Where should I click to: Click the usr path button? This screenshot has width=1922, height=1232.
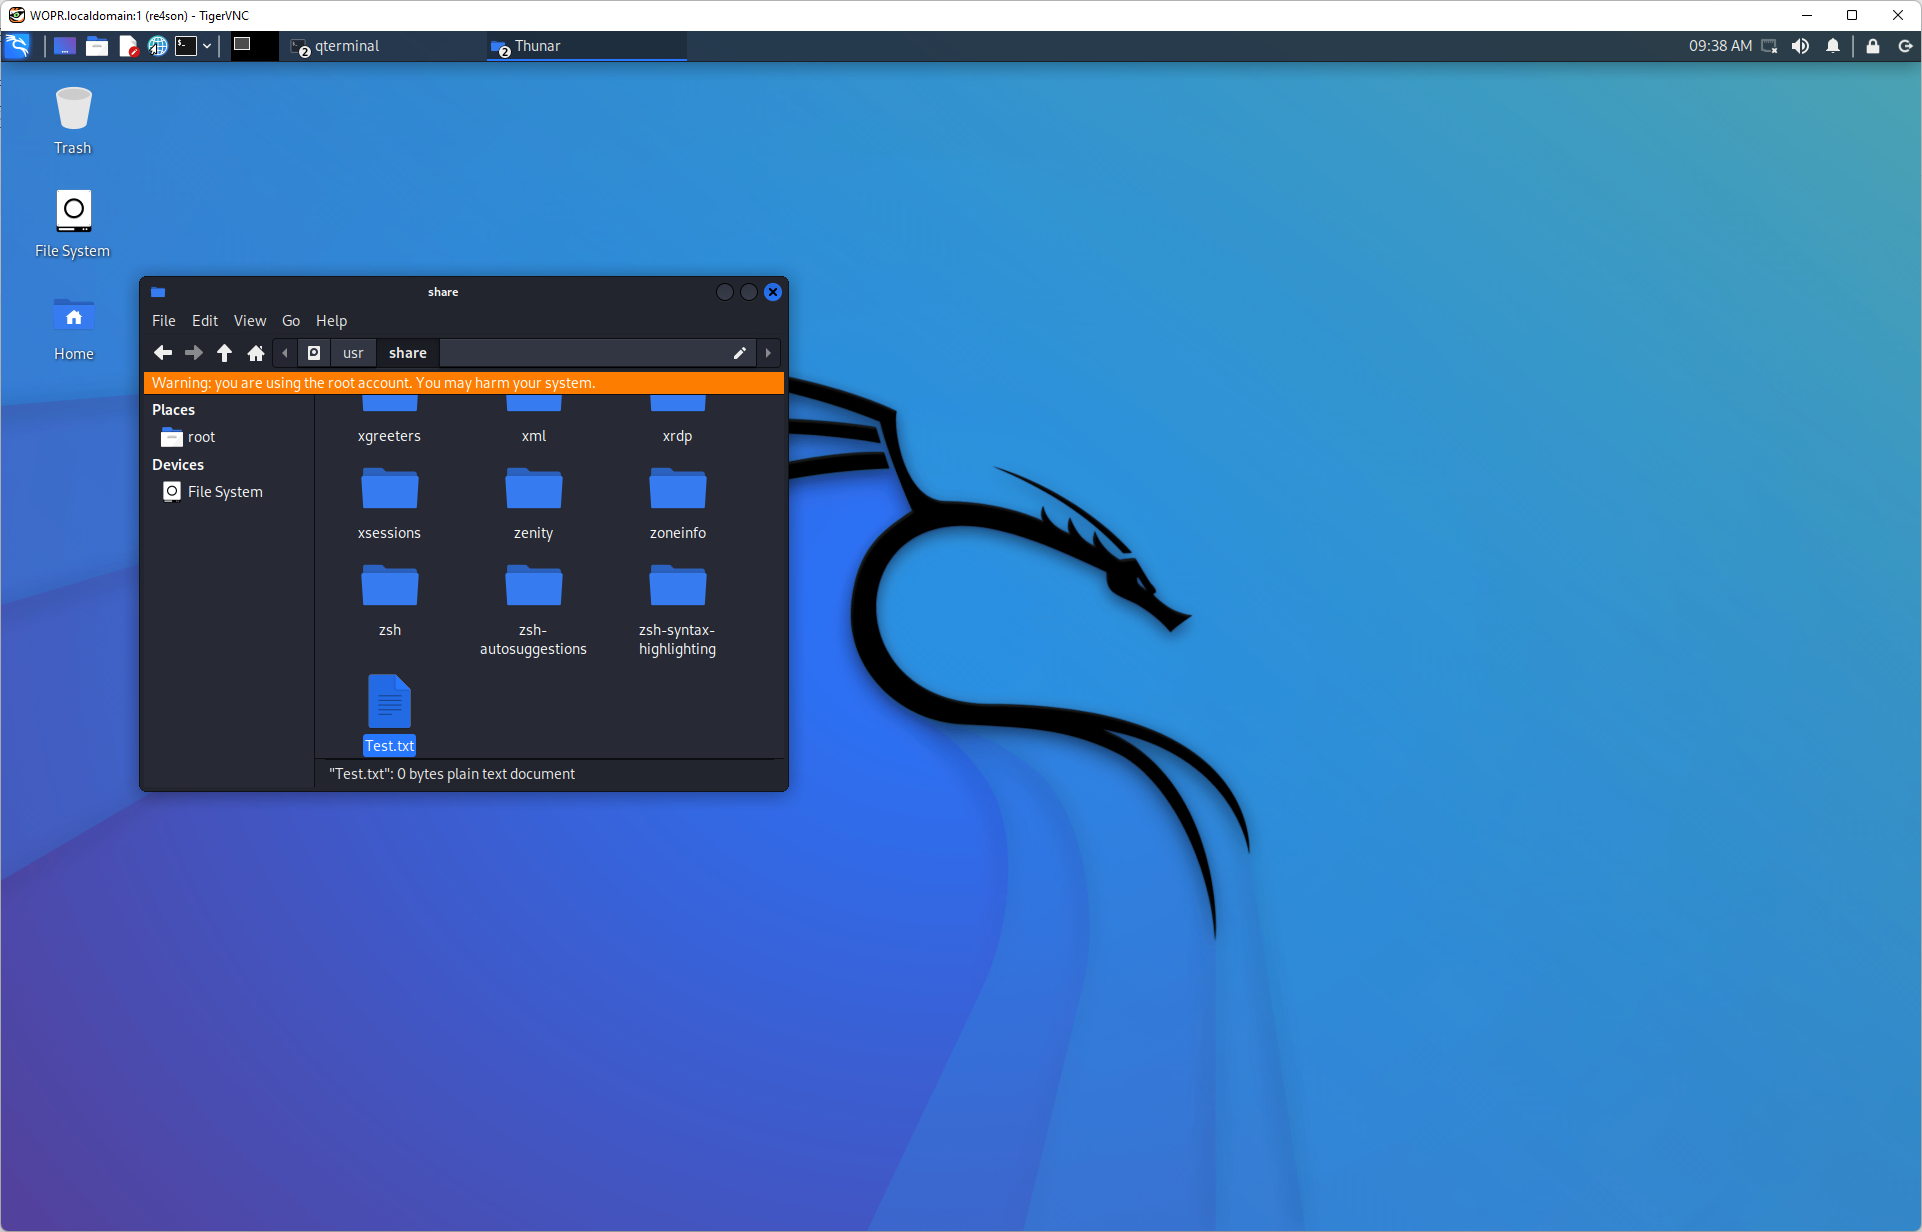click(x=353, y=353)
